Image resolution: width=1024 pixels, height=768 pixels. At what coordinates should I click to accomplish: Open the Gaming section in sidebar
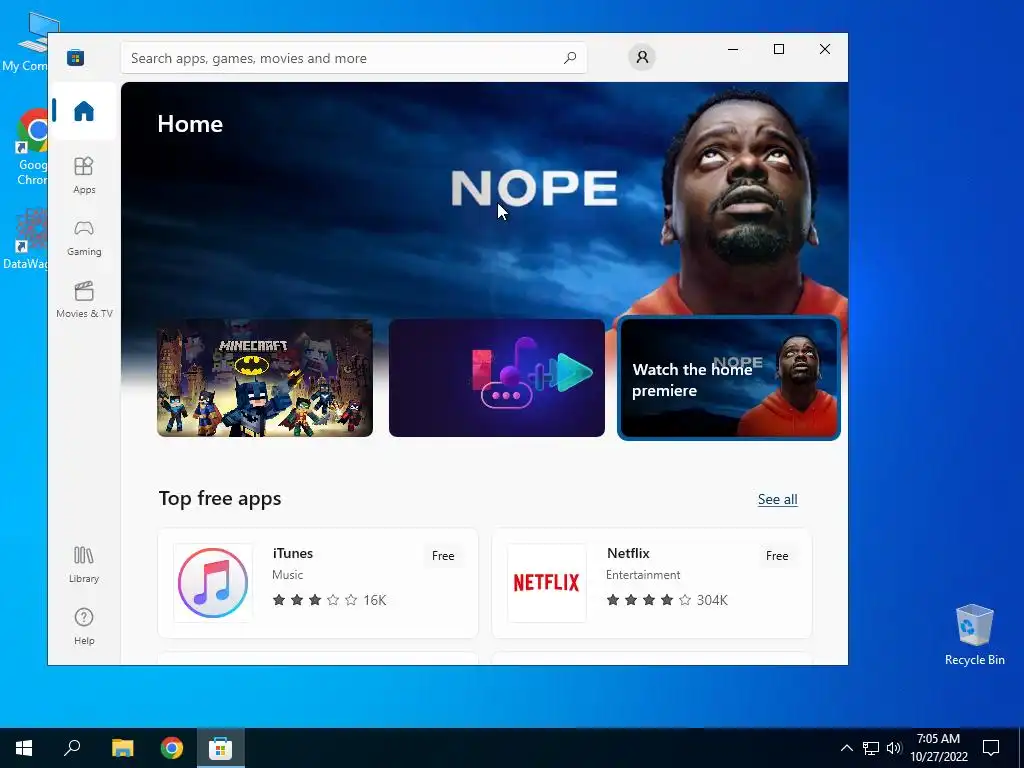(x=84, y=238)
